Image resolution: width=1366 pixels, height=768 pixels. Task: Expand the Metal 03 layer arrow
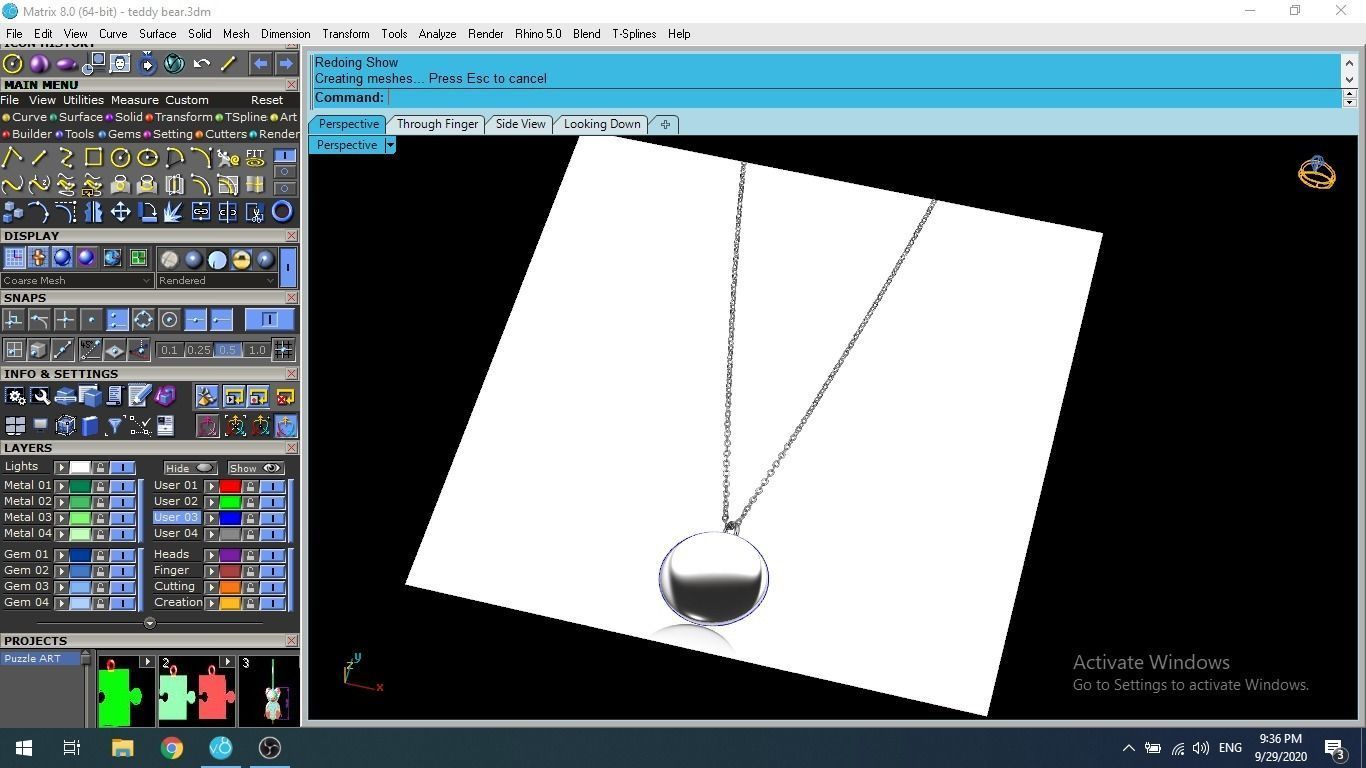coord(61,518)
